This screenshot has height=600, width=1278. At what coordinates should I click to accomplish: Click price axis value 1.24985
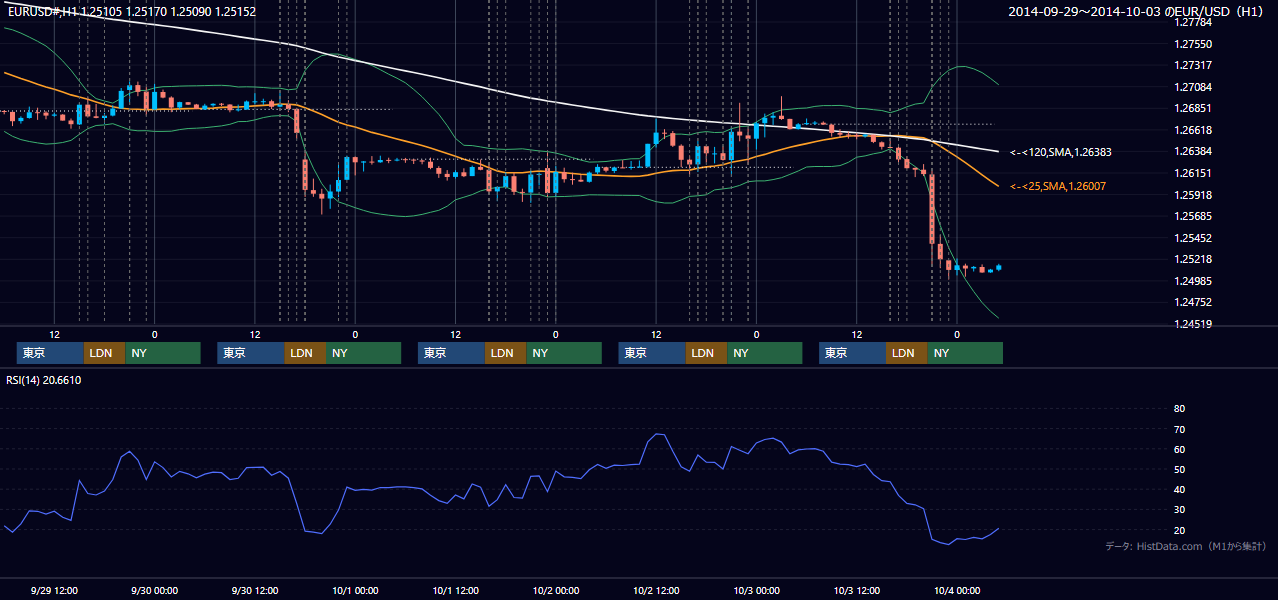click(1192, 281)
